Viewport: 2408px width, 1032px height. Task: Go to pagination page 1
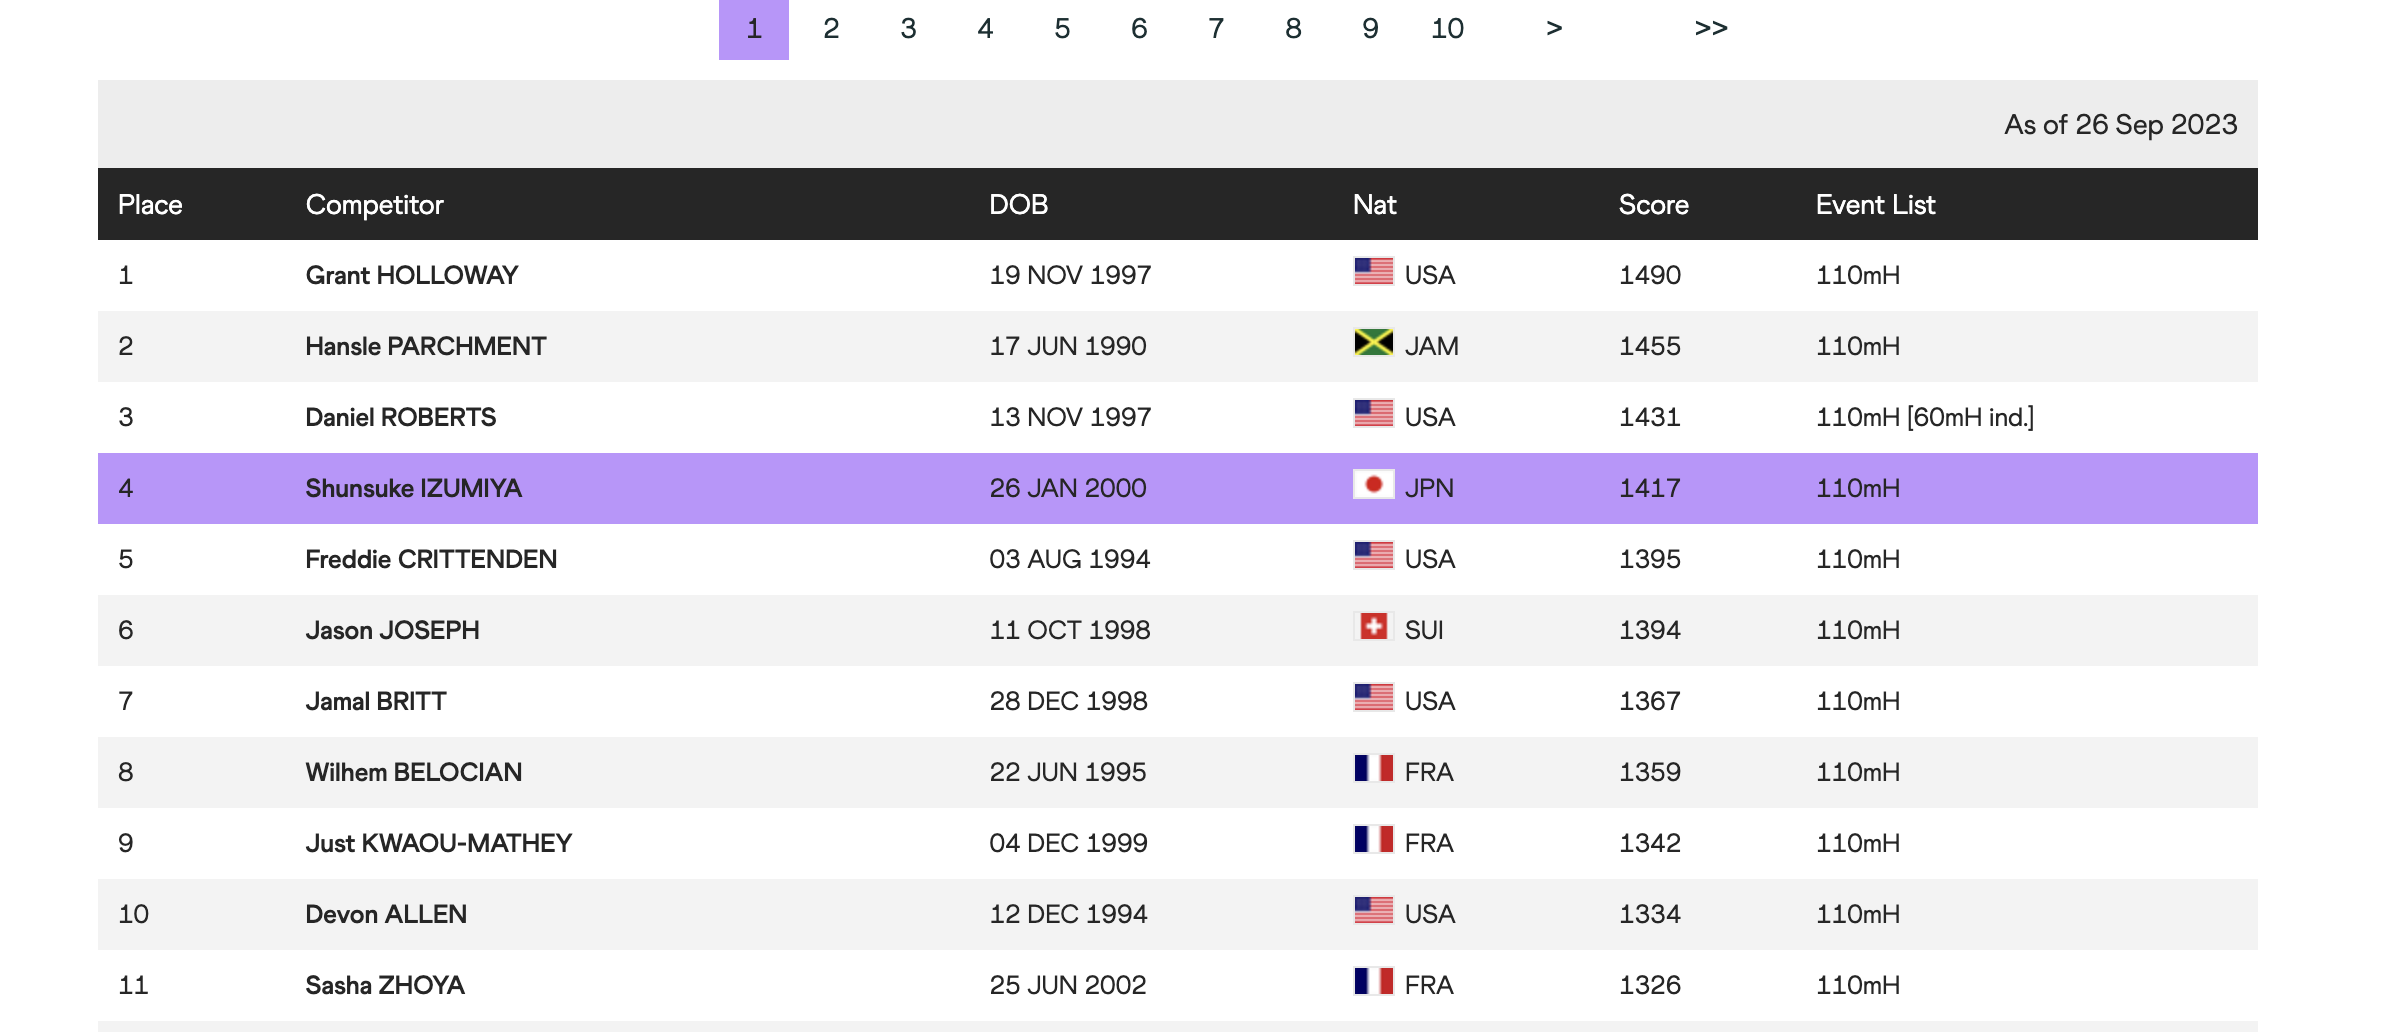point(754,29)
